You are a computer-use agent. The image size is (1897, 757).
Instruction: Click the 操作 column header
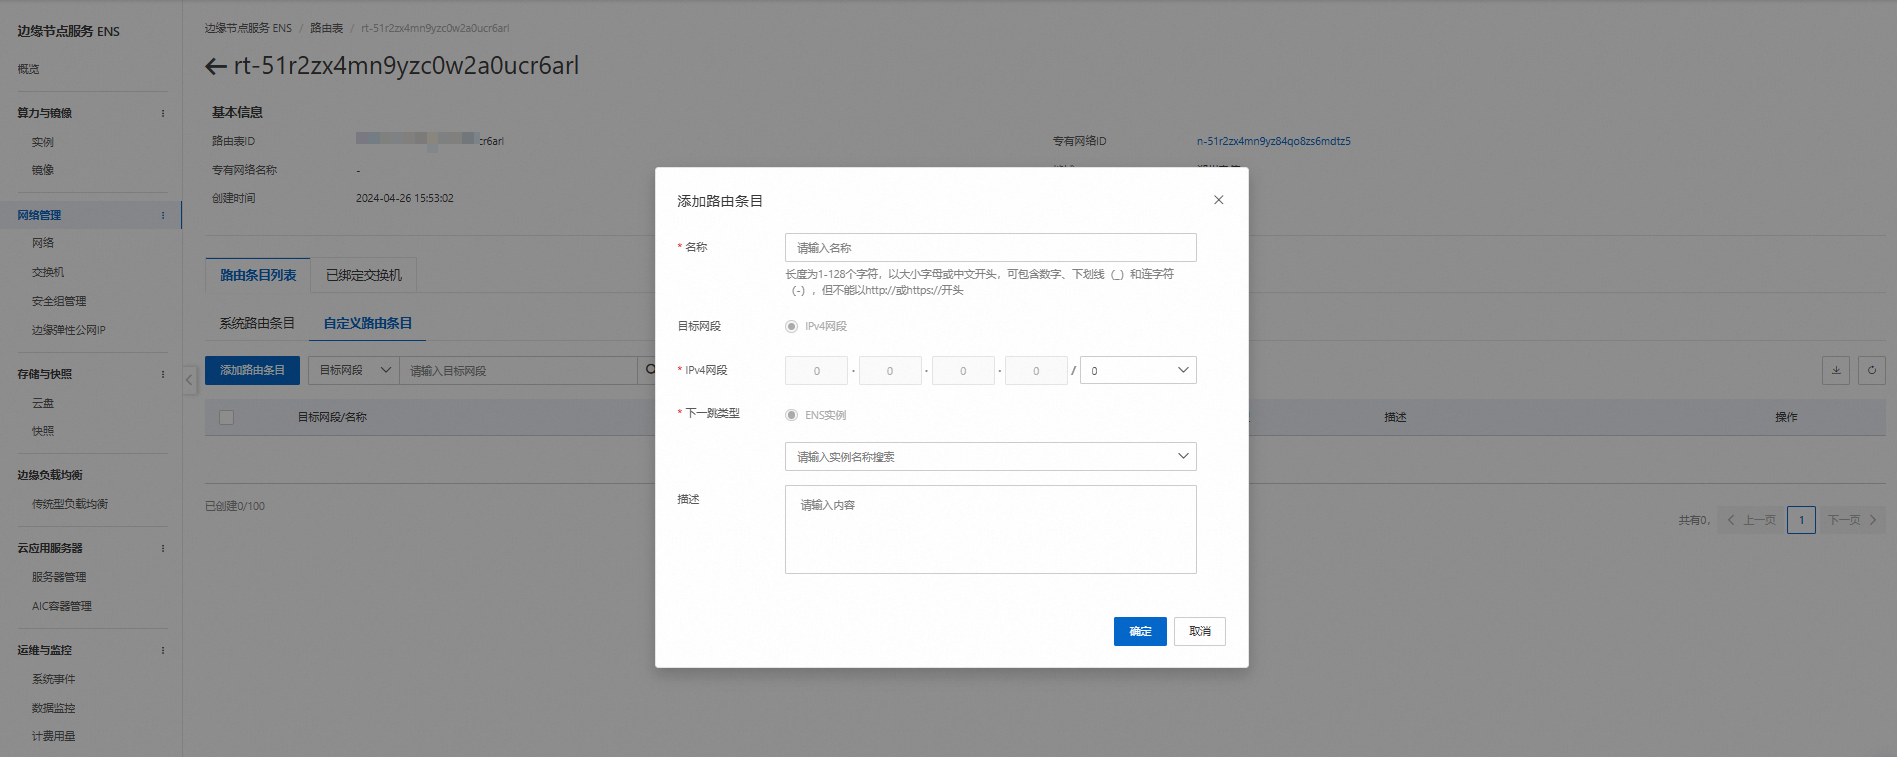coord(1787,417)
